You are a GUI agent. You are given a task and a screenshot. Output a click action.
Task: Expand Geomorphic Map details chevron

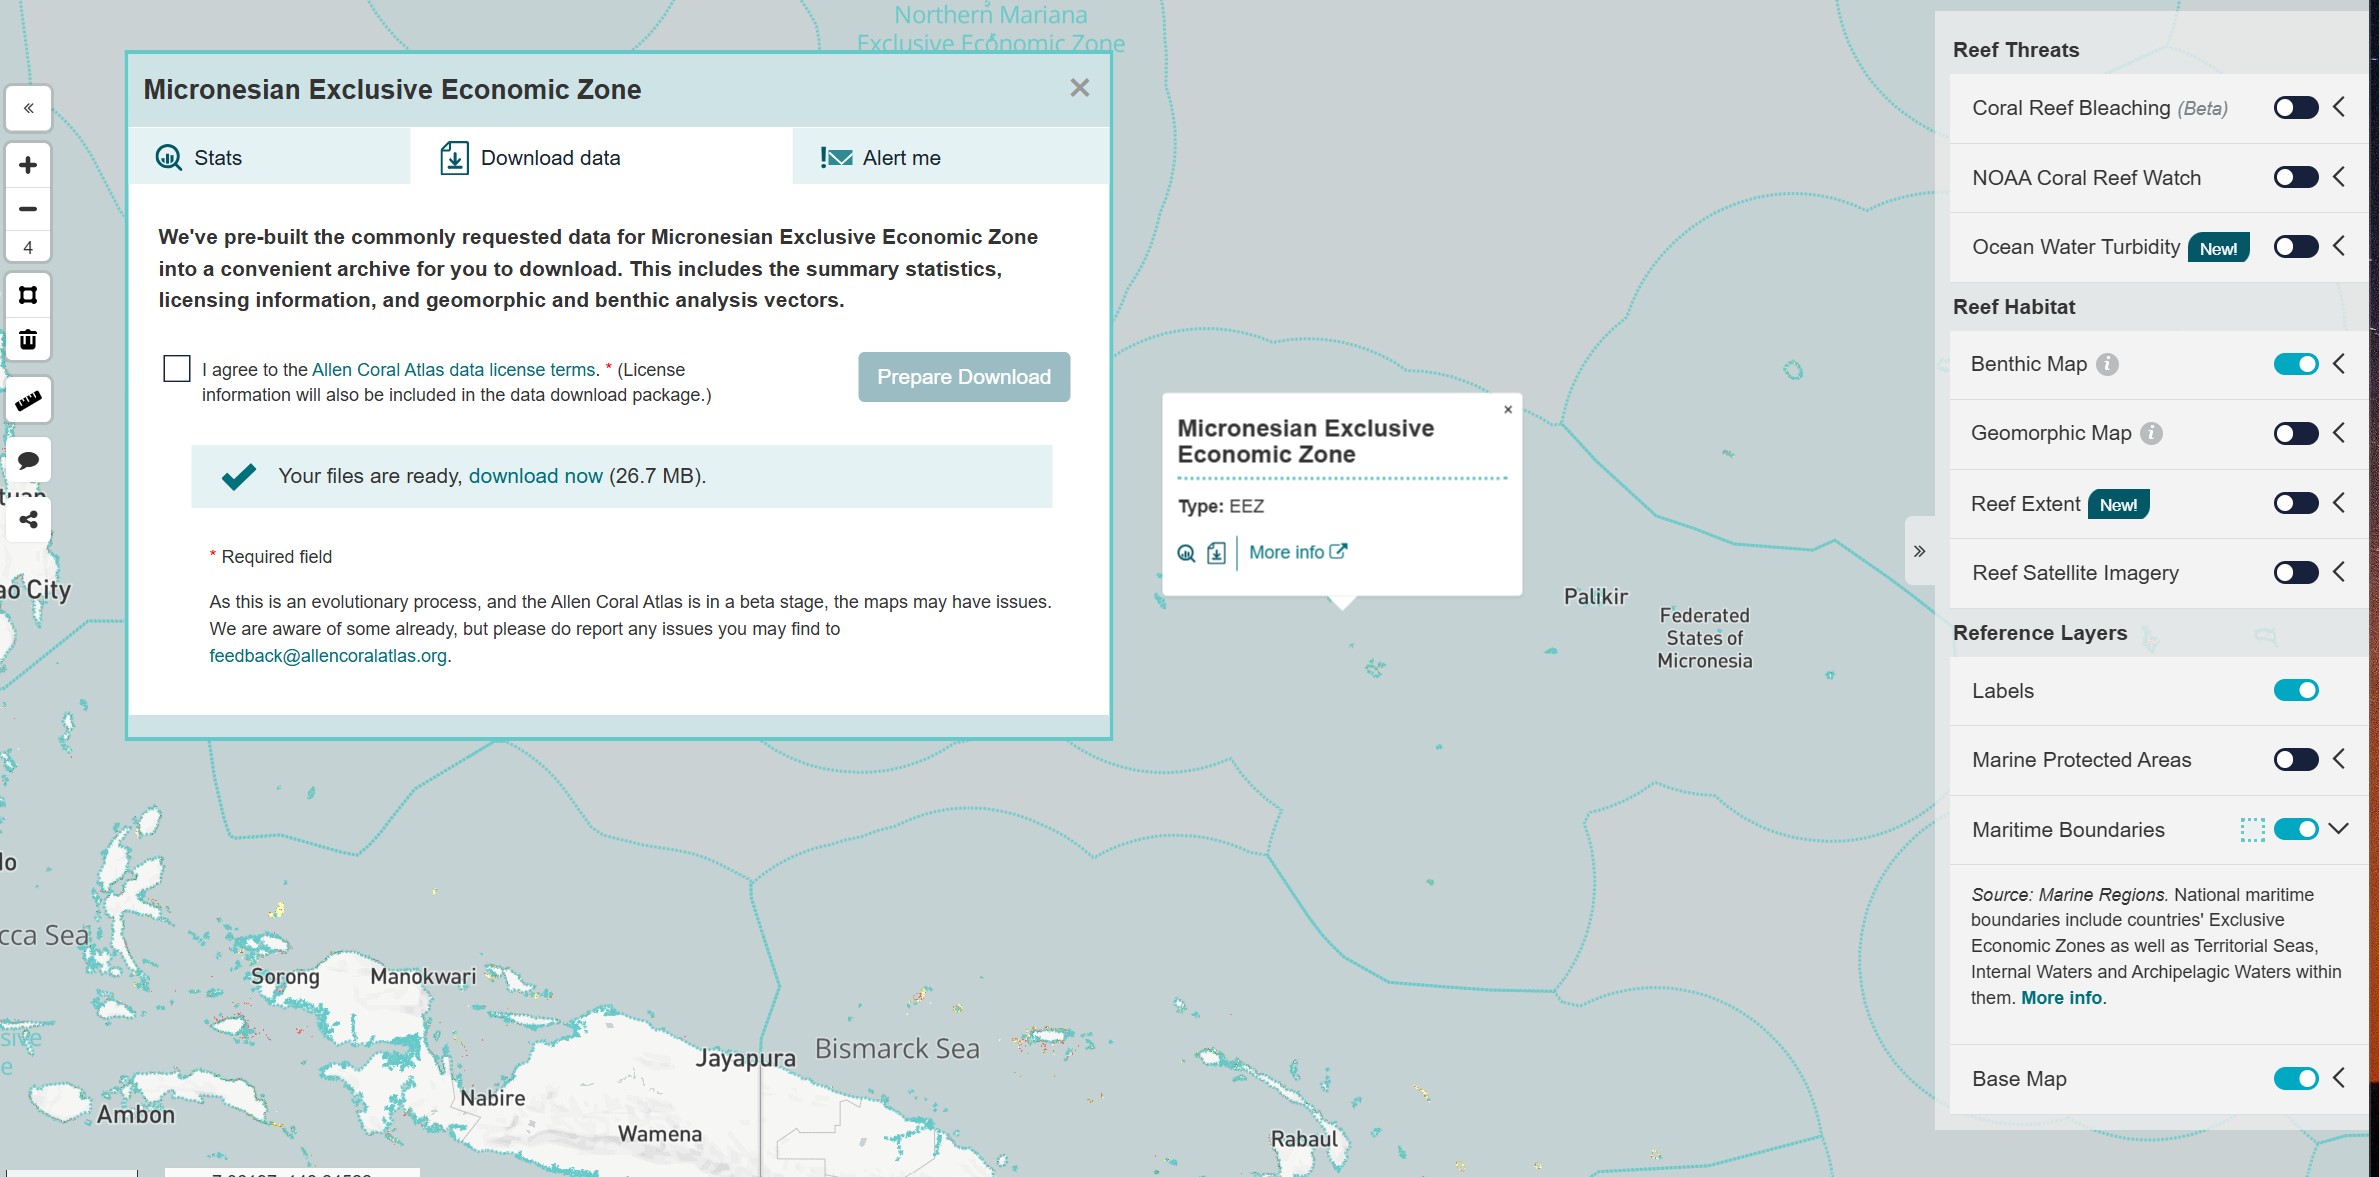pos(2339,433)
